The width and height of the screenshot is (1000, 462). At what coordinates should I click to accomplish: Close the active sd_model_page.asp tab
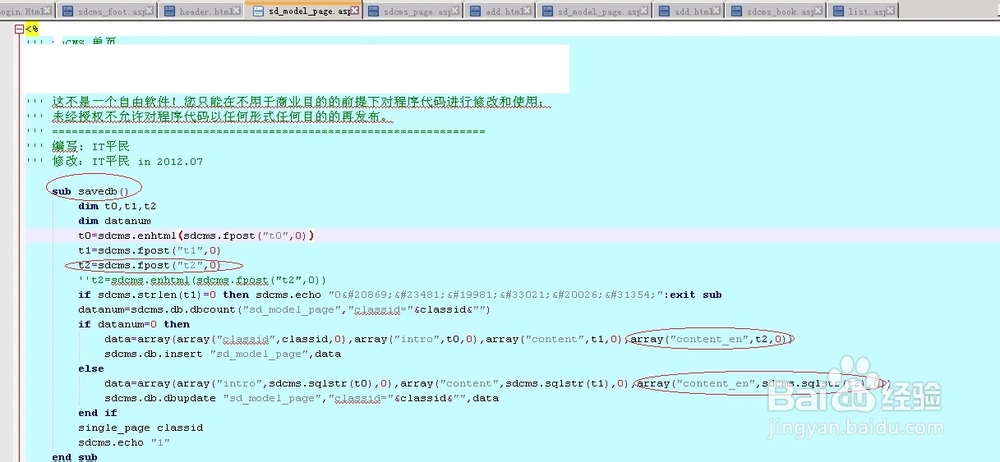[x=355, y=11]
